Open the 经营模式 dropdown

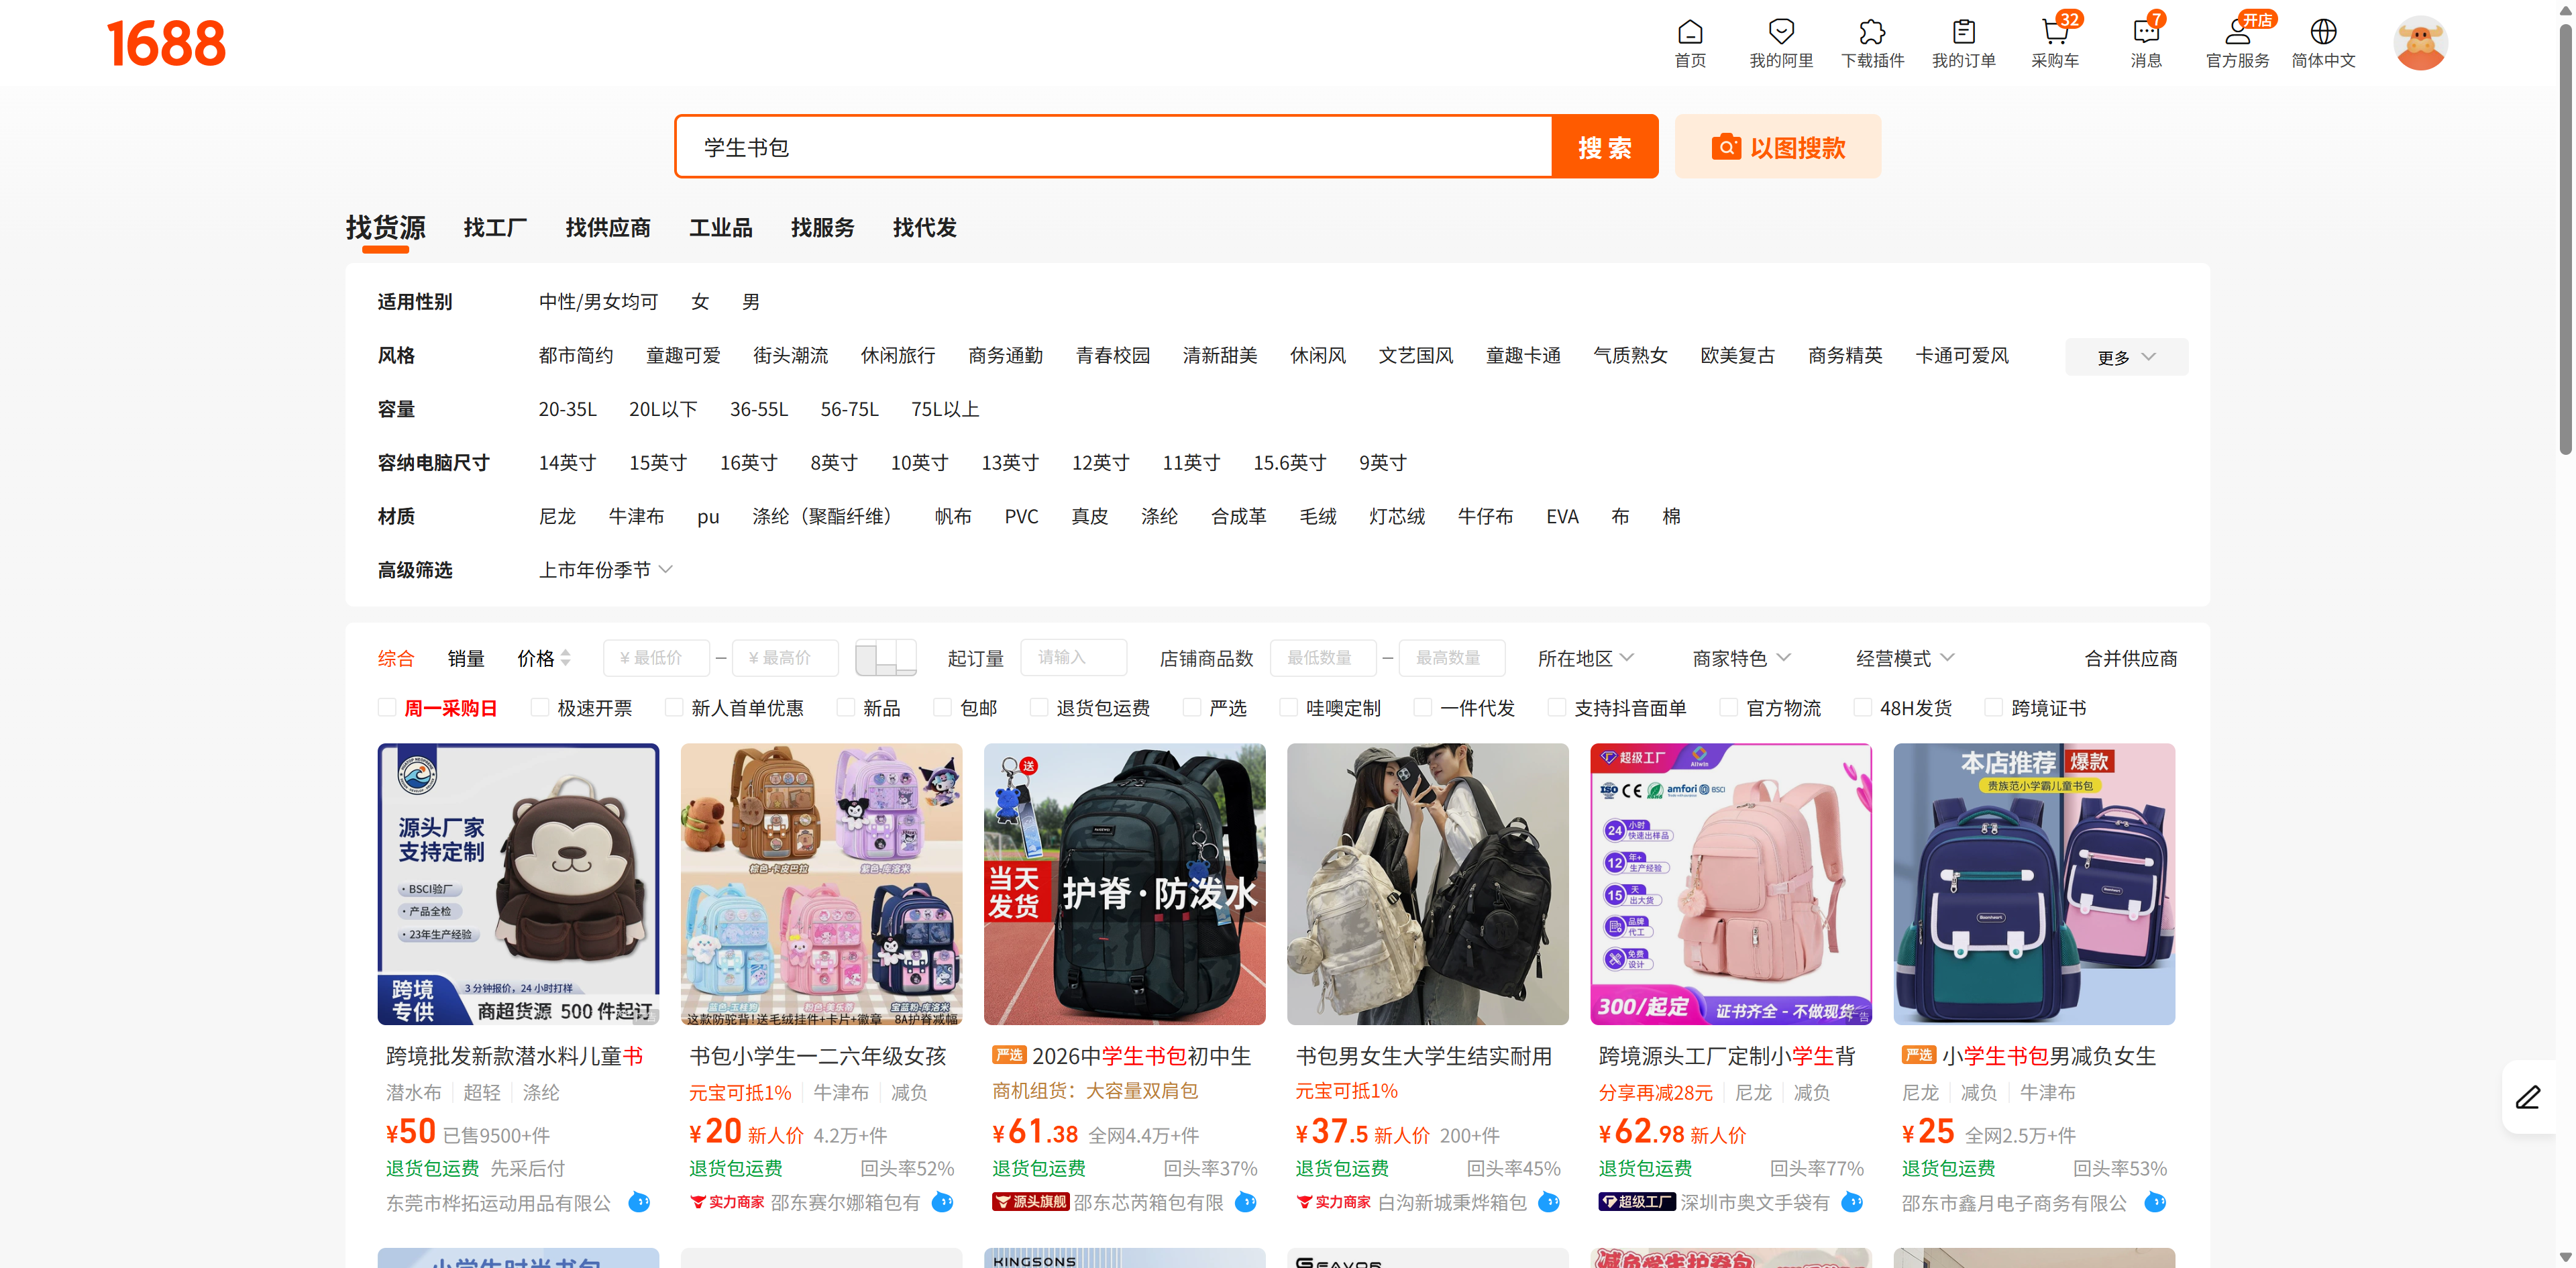coord(1905,658)
